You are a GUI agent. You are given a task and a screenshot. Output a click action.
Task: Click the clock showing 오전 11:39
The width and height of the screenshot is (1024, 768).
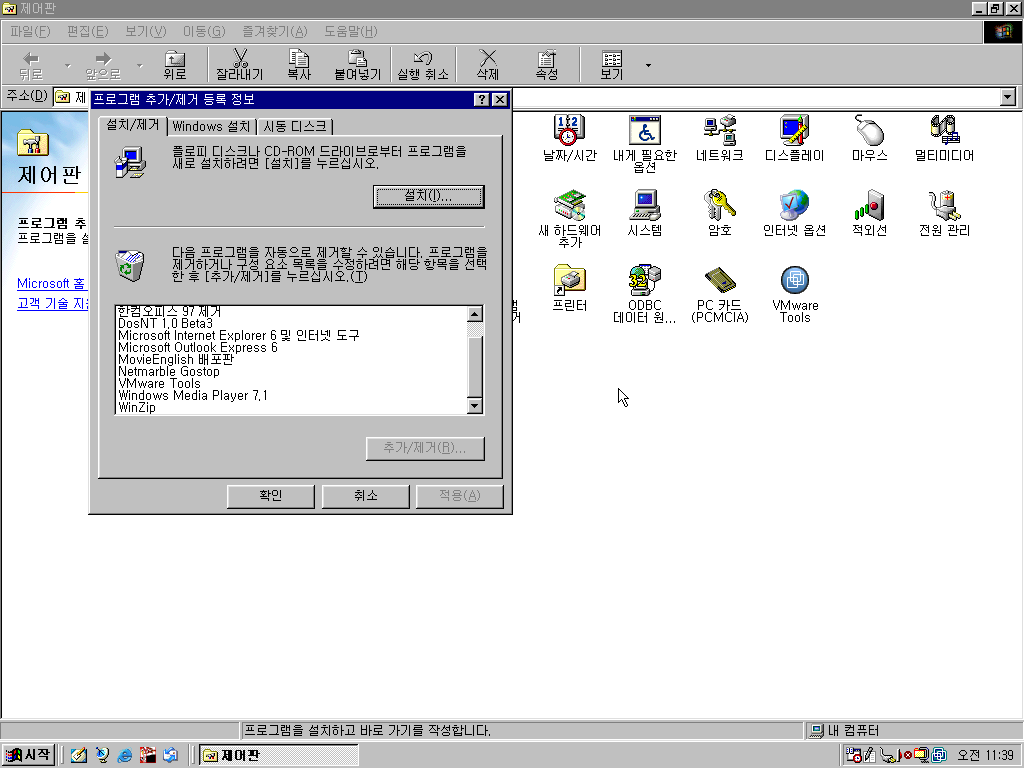[x=985, y=755]
